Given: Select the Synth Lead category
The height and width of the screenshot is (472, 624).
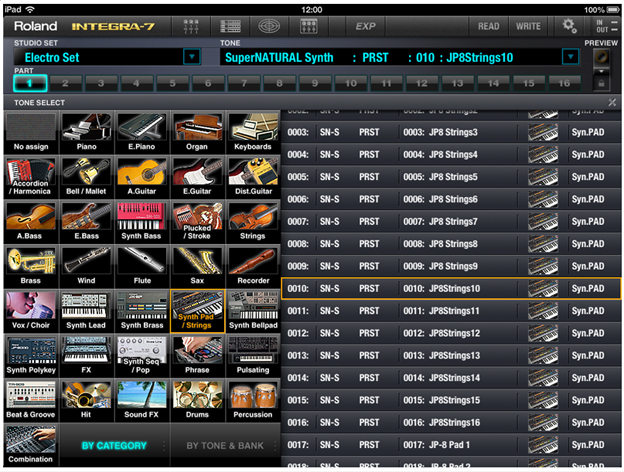Looking at the screenshot, I should click(86, 311).
